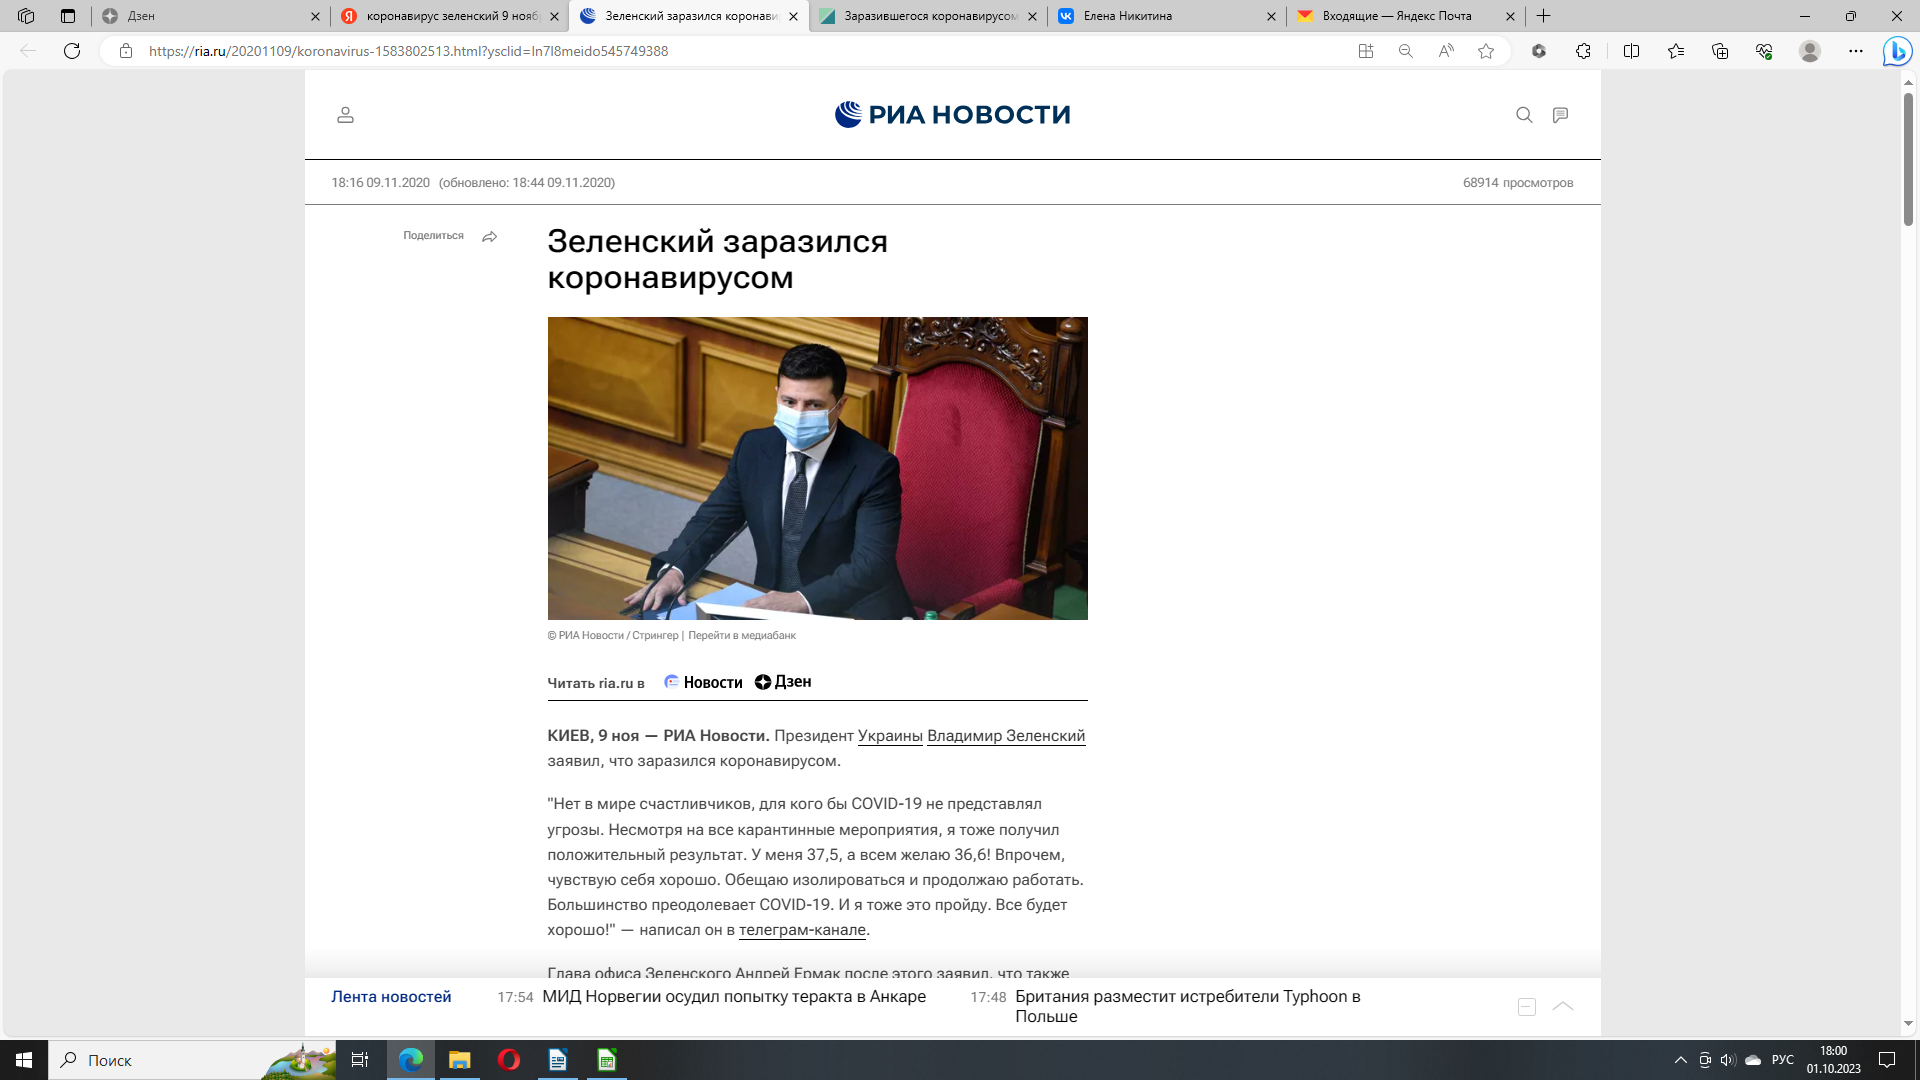Click the RIA site search magnifier icon
This screenshot has height=1080, width=1920.
coord(1524,115)
